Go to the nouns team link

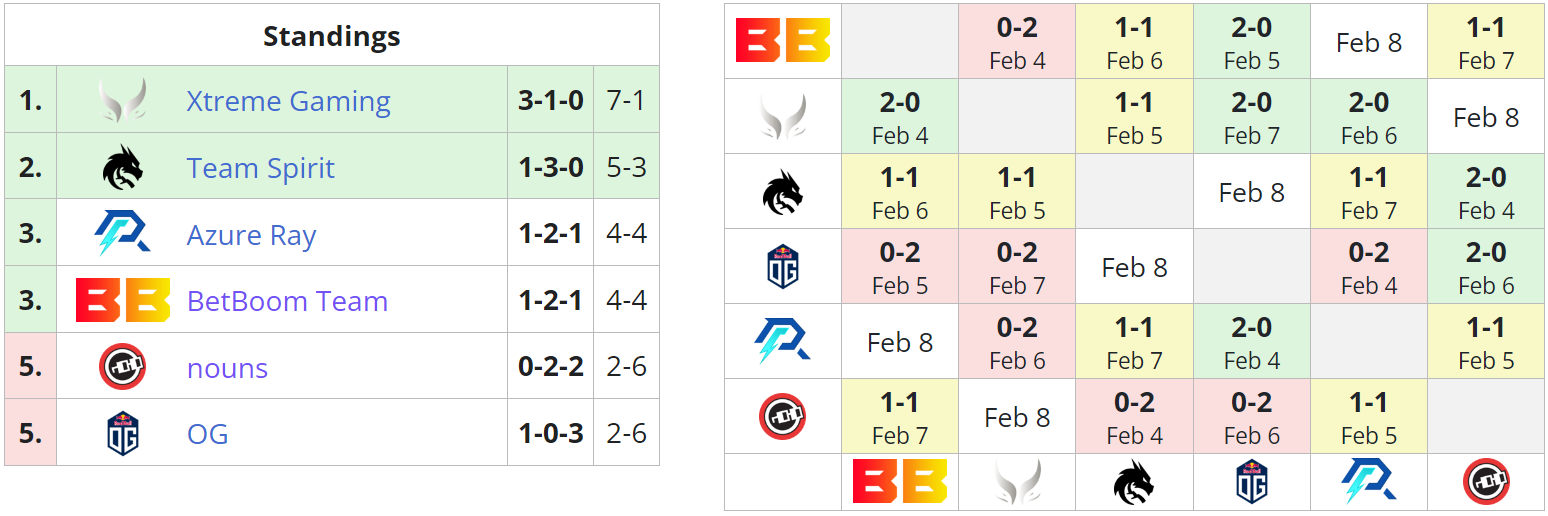click(227, 368)
